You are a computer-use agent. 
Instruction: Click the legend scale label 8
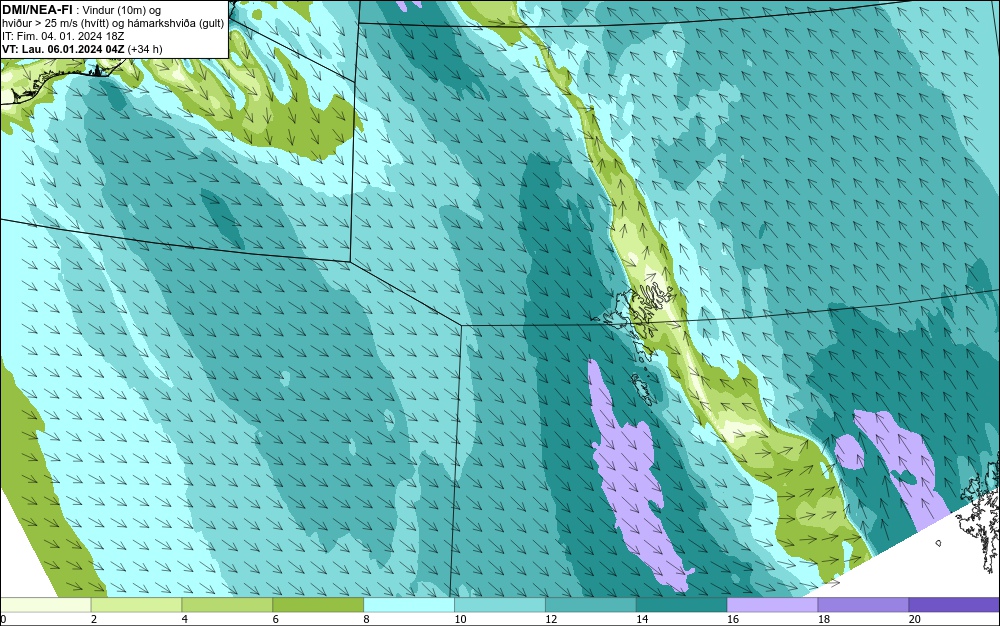(366, 619)
